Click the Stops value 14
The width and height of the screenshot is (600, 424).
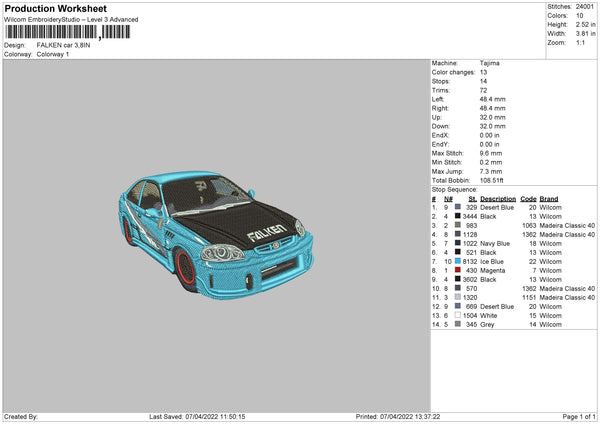pos(483,81)
